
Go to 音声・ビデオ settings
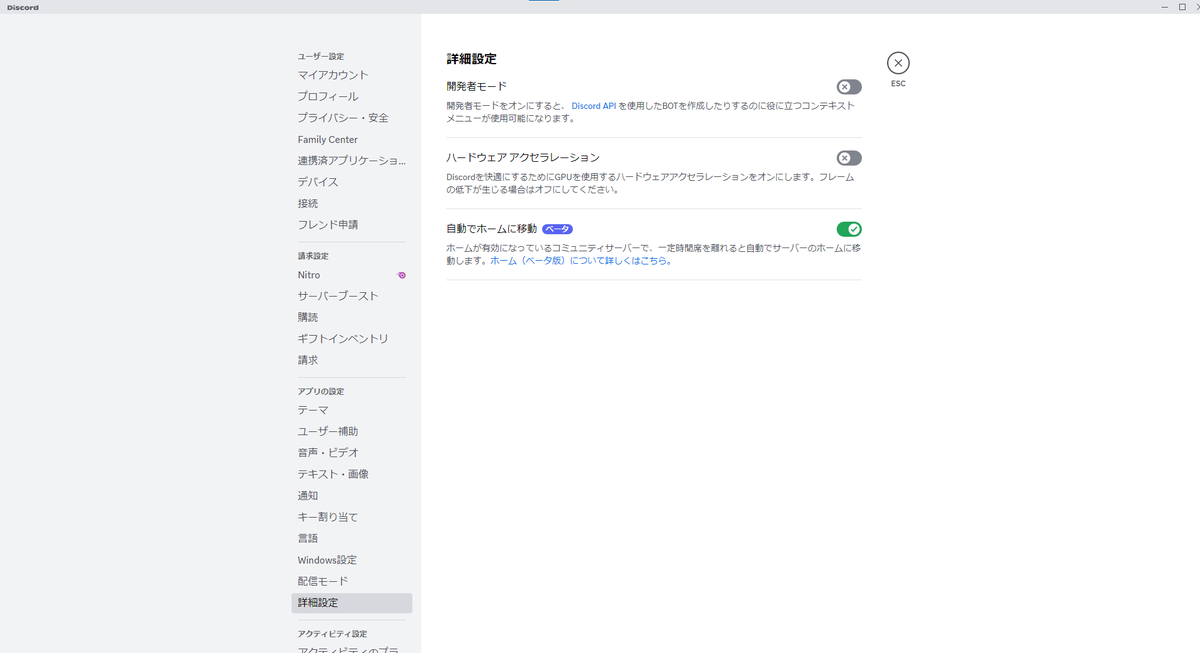pos(352,453)
